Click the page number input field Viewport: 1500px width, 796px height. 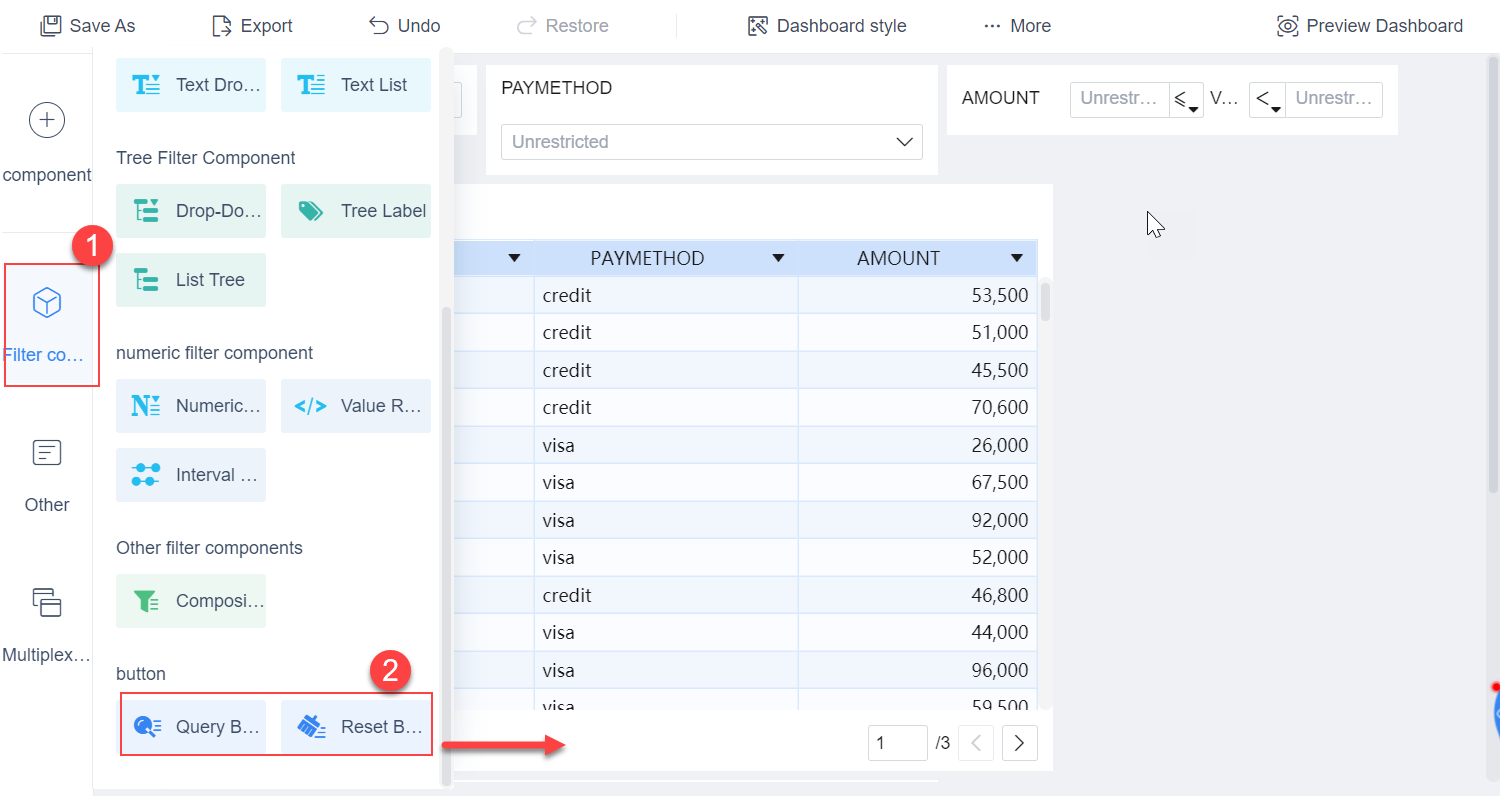pos(897,743)
